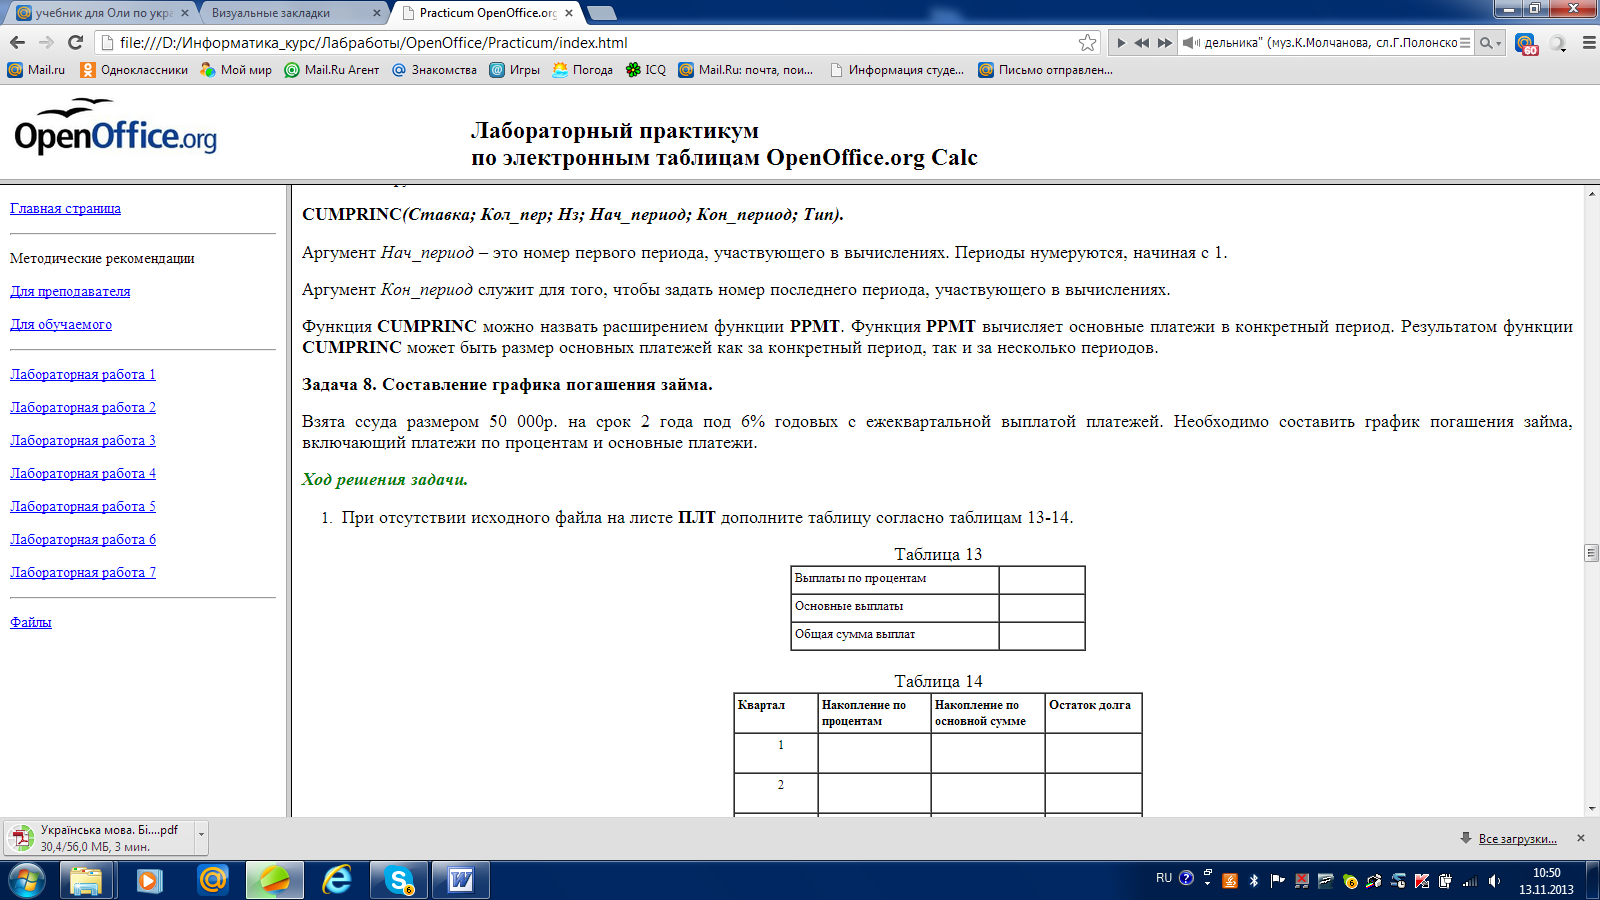1600x900 pixels.
Task: Open the Mail.ru Agent status extension dropdown
Action: coord(1558,43)
